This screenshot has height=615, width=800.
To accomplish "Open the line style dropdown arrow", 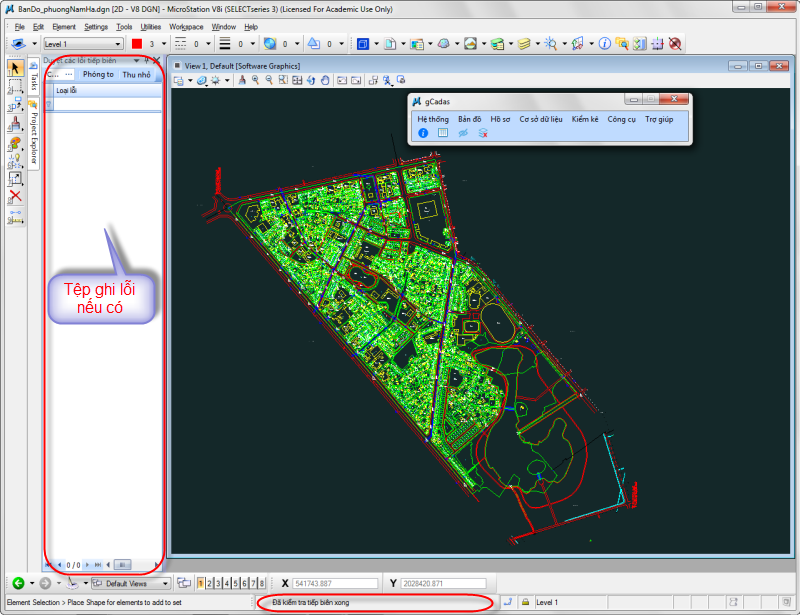I will [209, 44].
